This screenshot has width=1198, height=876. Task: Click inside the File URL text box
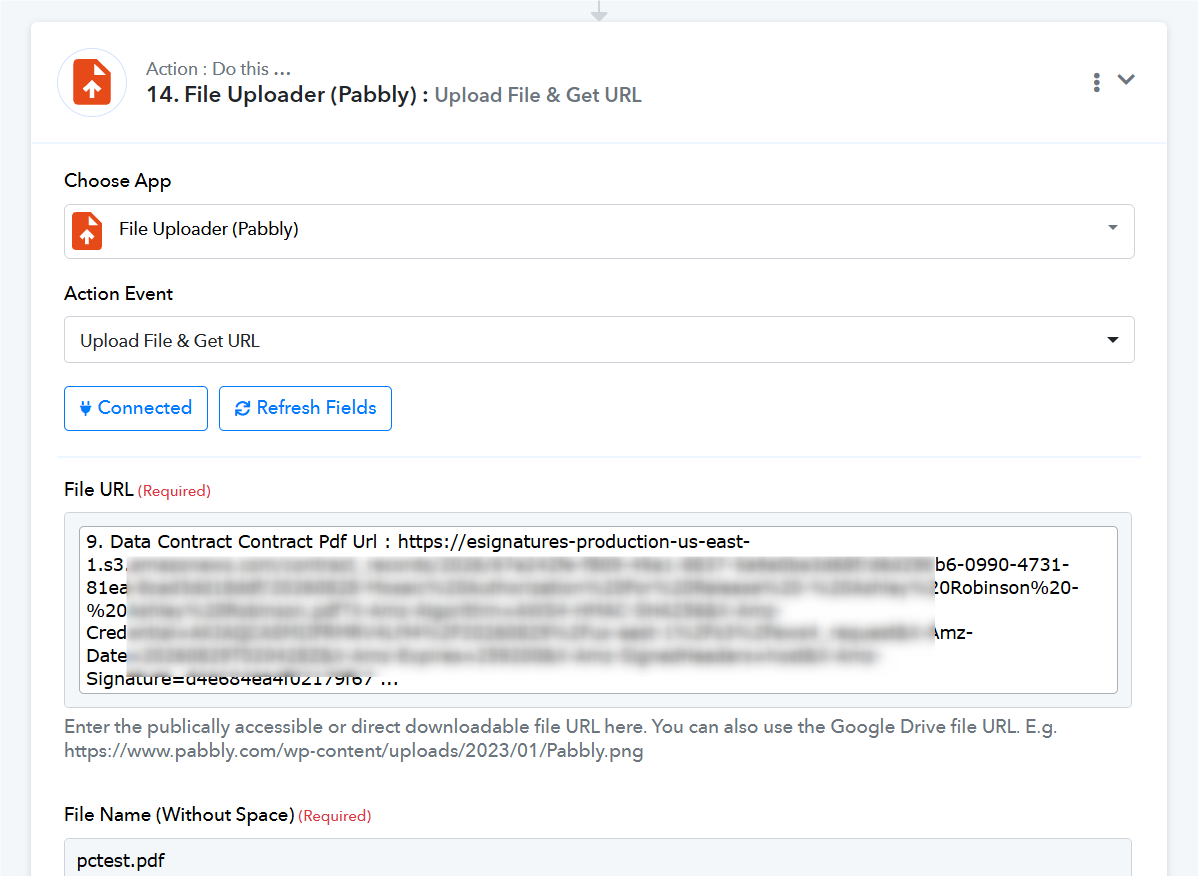(598, 610)
